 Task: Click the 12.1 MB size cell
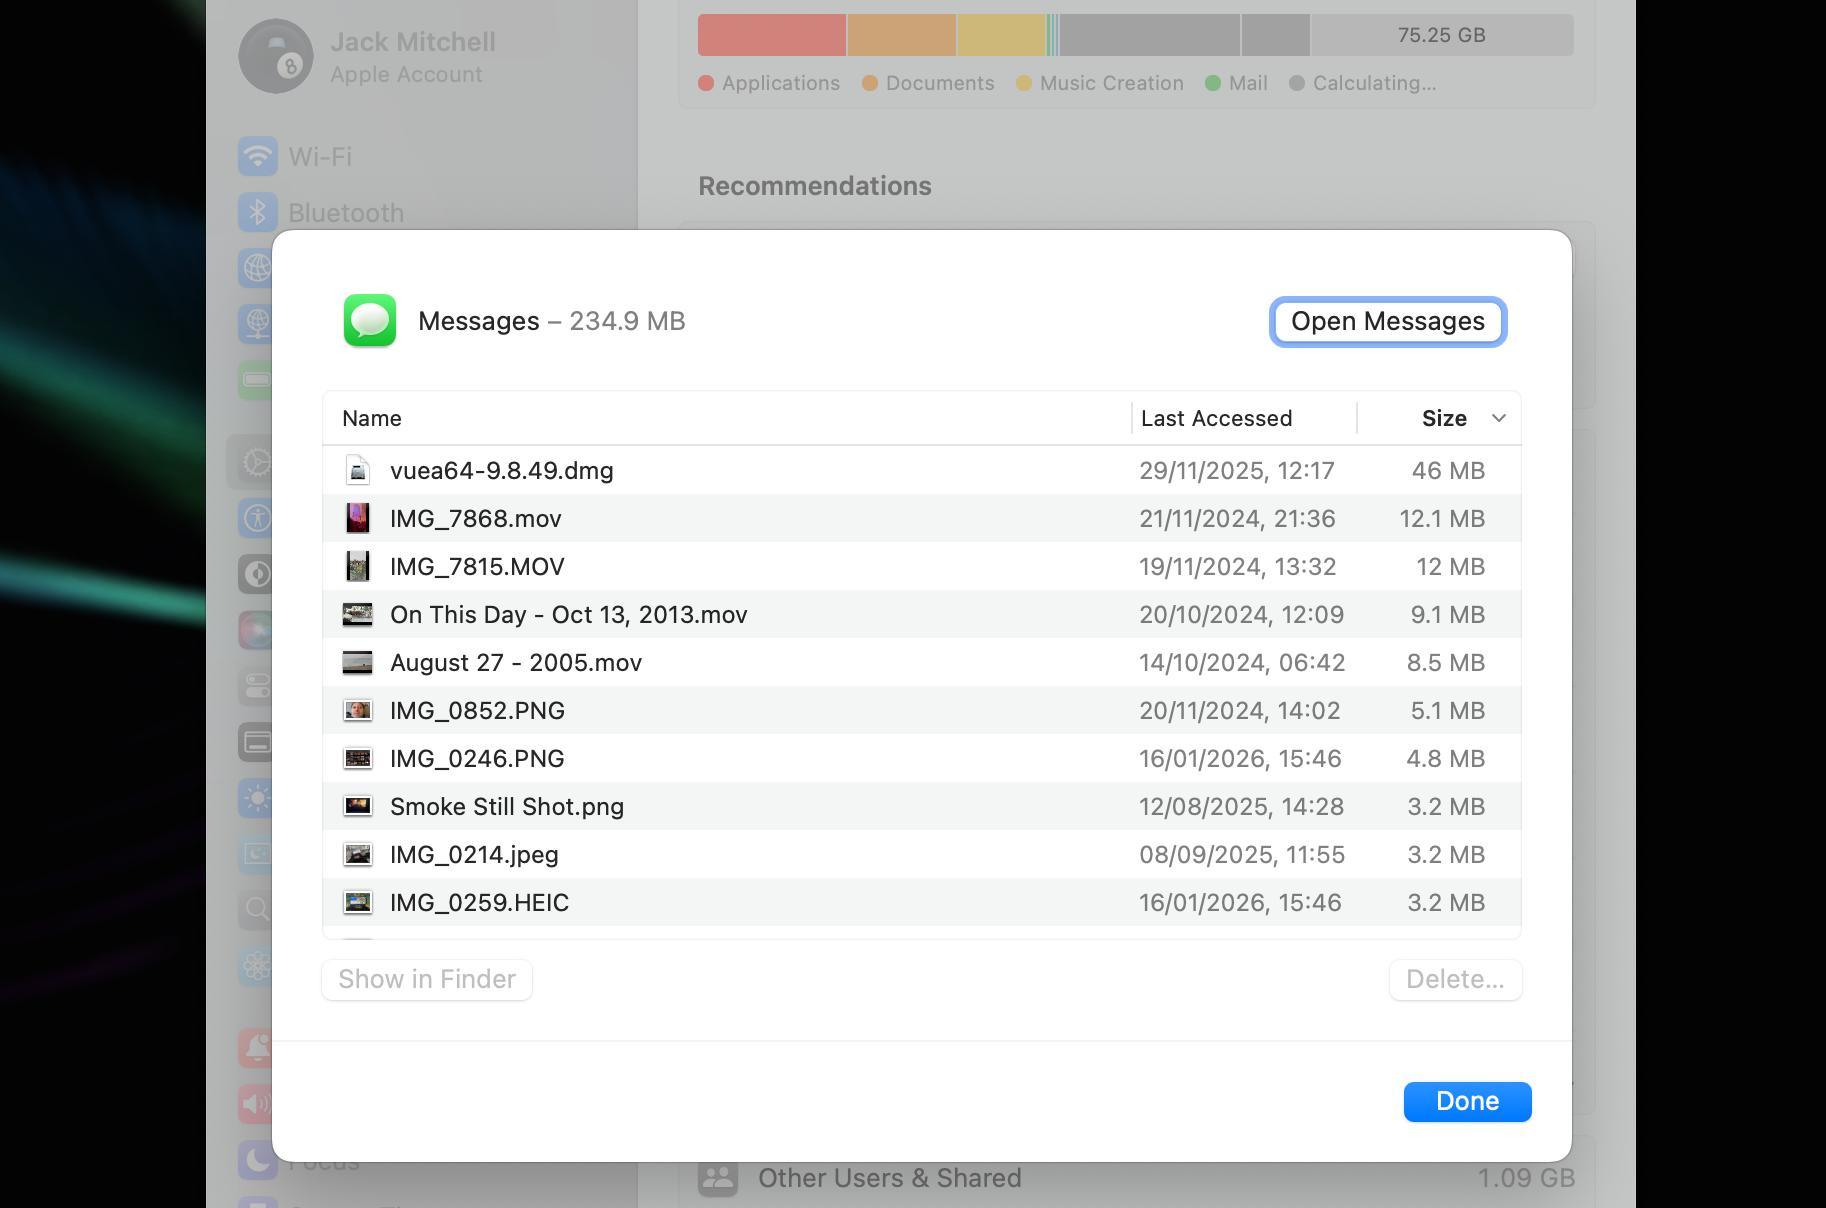[x=1442, y=518]
